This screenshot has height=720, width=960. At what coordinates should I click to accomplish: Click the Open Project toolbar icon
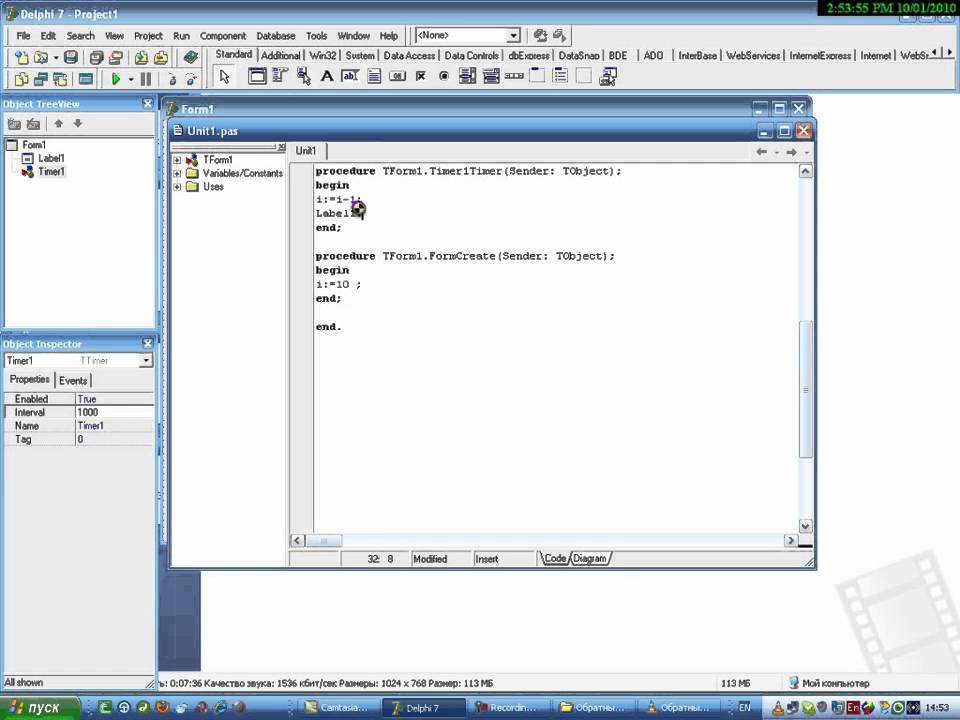click(x=116, y=58)
